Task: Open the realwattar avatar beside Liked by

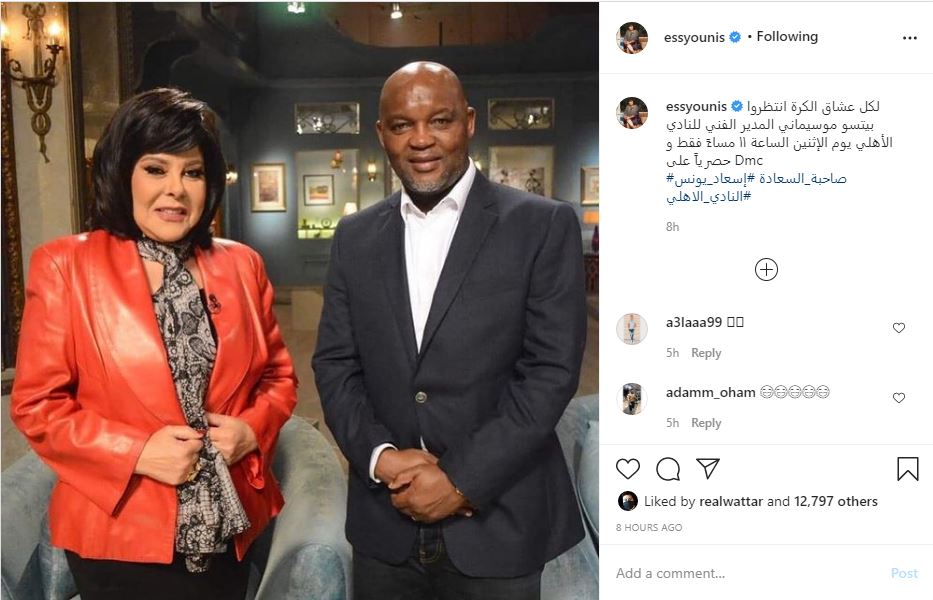Action: [628, 501]
